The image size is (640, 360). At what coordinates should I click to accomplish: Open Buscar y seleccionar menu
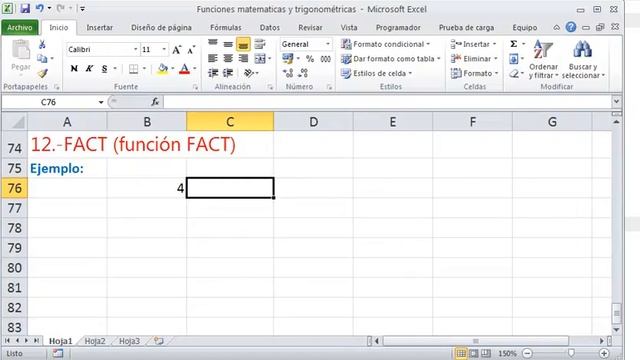click(583, 60)
